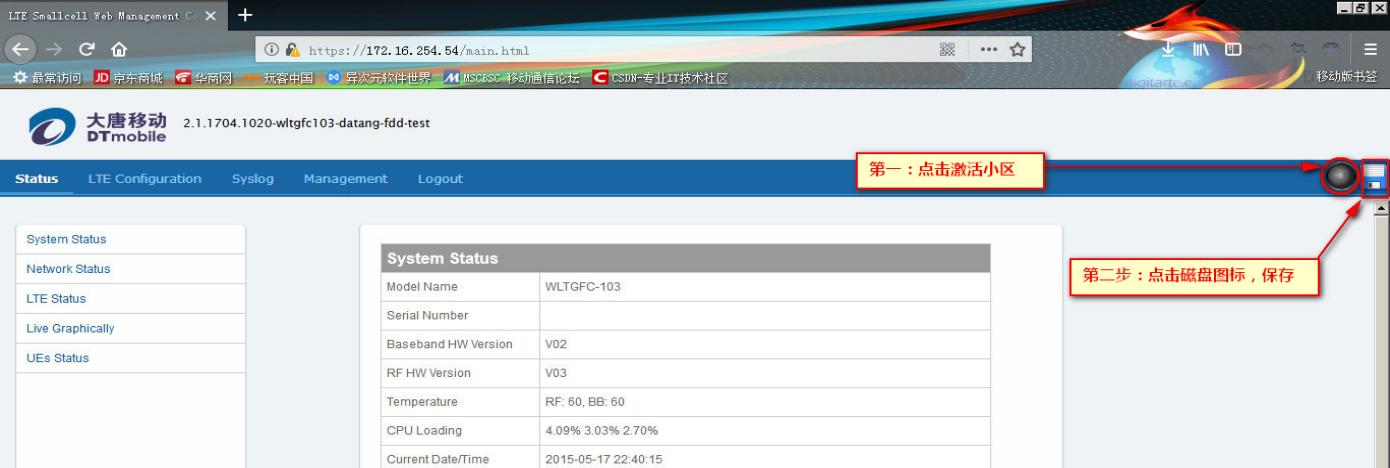Select Network Status in the sidebar
This screenshot has height=468, width=1390.
[x=68, y=269]
